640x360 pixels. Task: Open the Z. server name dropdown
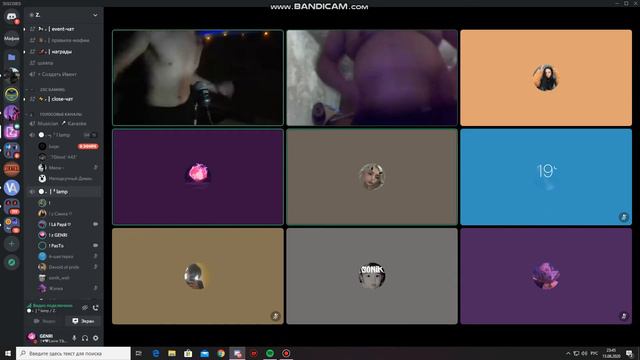coord(64,15)
